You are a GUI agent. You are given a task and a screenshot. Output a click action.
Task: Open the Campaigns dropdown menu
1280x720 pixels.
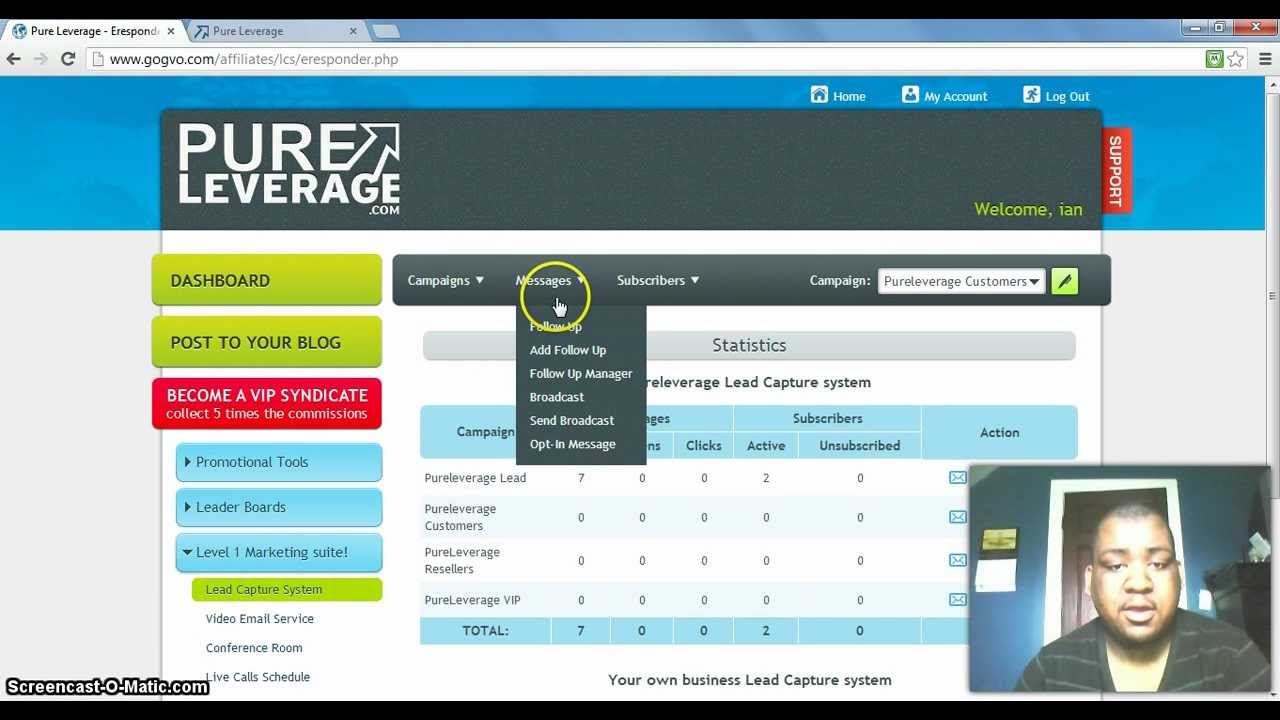[446, 280]
